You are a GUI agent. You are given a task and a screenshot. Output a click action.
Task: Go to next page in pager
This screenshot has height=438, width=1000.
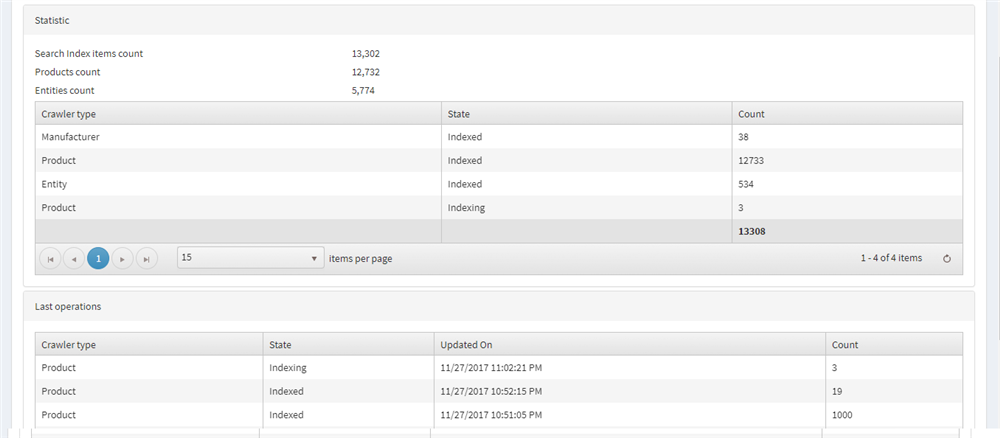click(x=122, y=259)
